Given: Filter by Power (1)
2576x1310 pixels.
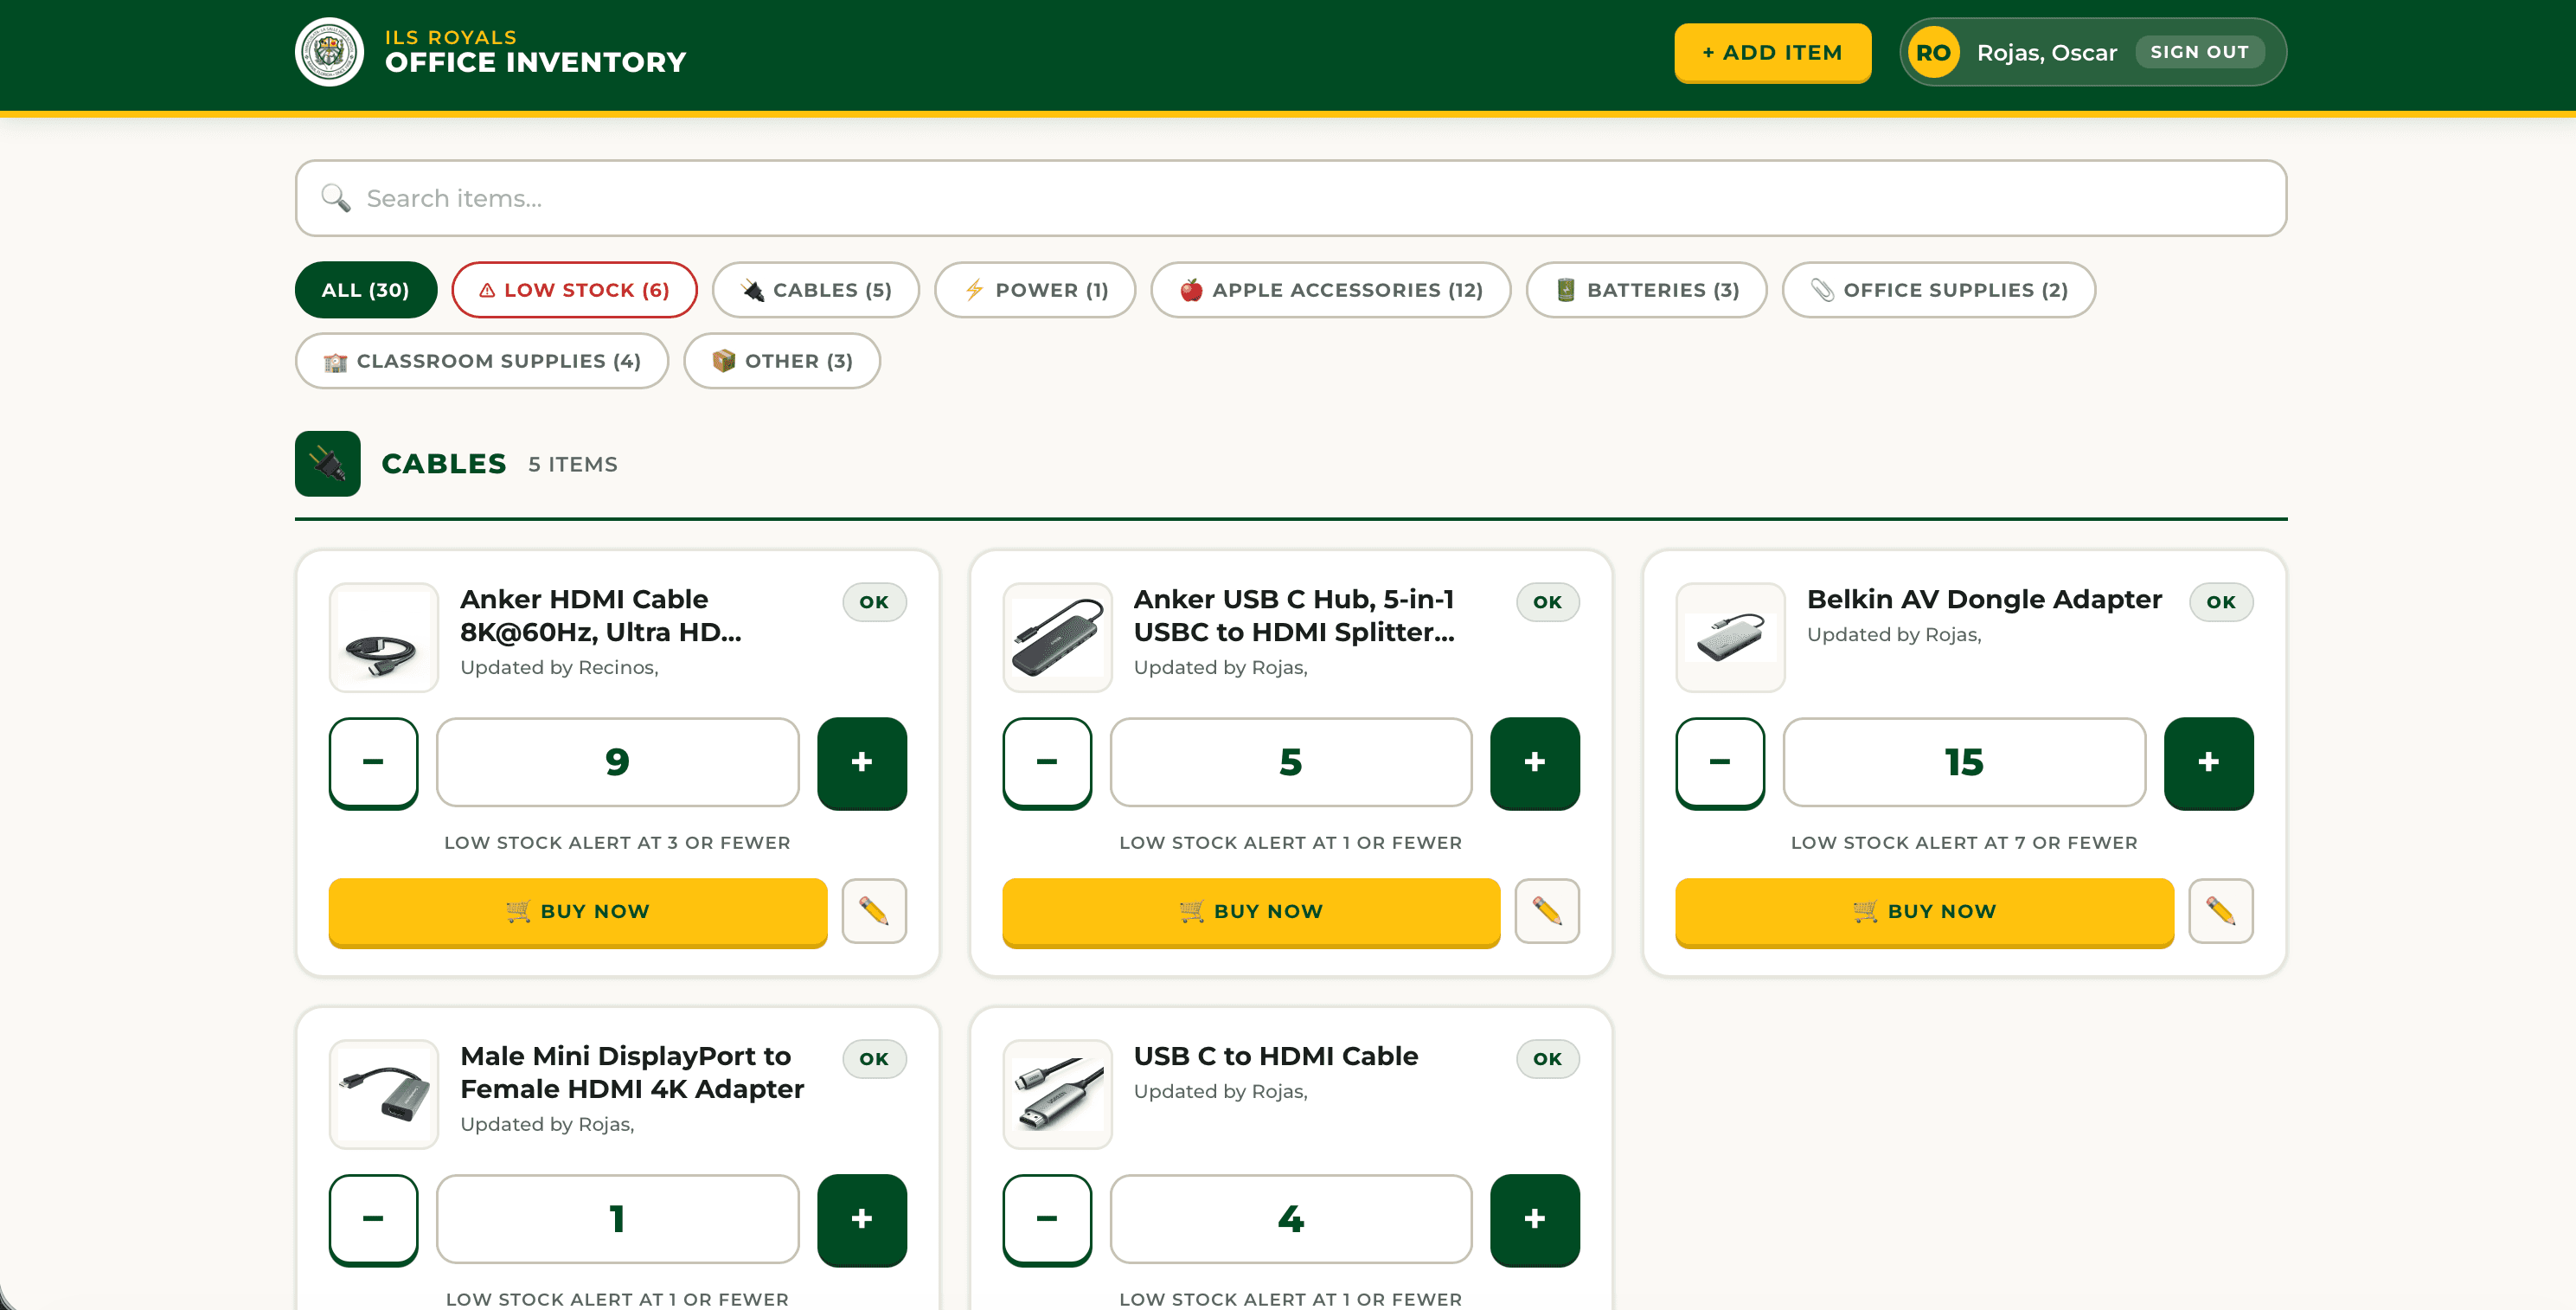Looking at the screenshot, I should click(x=1035, y=290).
